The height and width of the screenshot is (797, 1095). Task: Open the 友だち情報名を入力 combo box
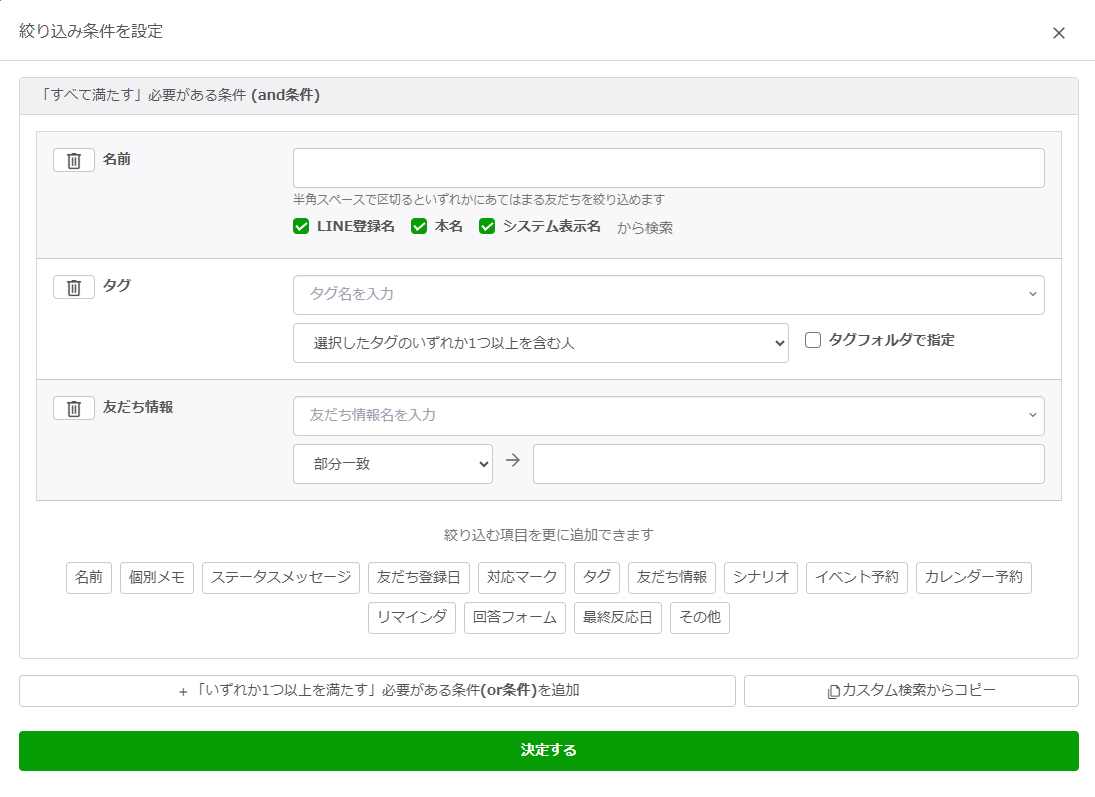(x=668, y=416)
